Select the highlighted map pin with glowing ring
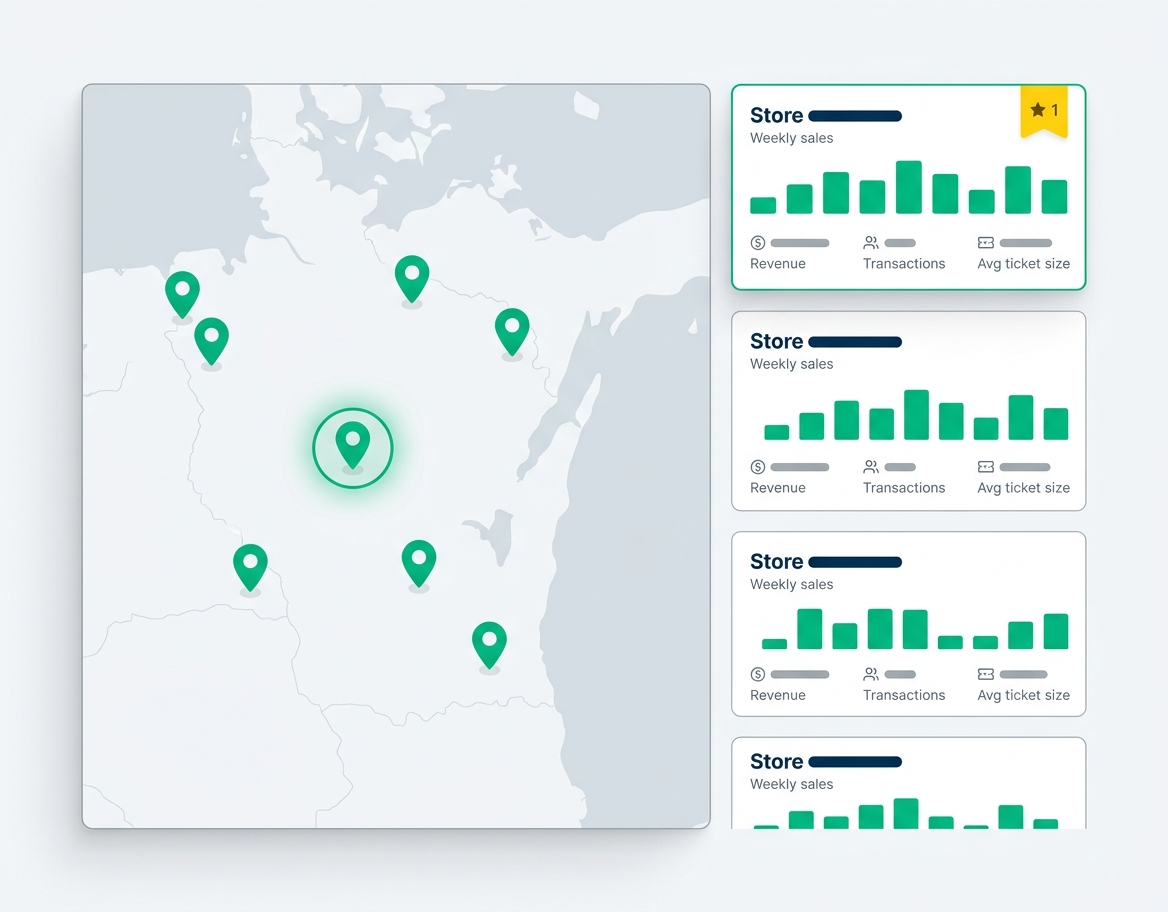Image resolution: width=1168 pixels, height=912 pixels. (352, 446)
